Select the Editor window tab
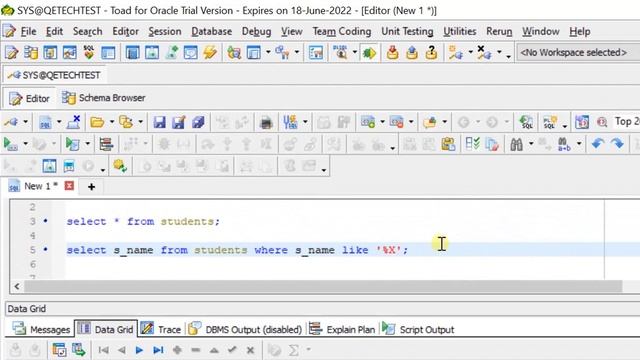 point(29,98)
